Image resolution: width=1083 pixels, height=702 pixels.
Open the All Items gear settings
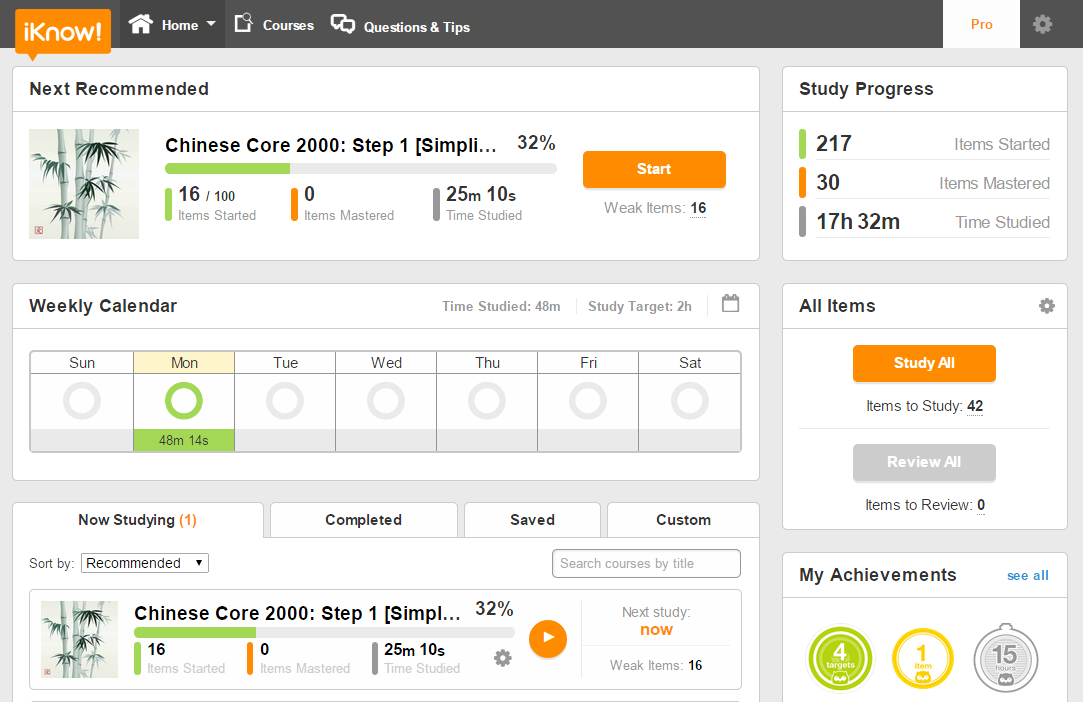(x=1047, y=306)
